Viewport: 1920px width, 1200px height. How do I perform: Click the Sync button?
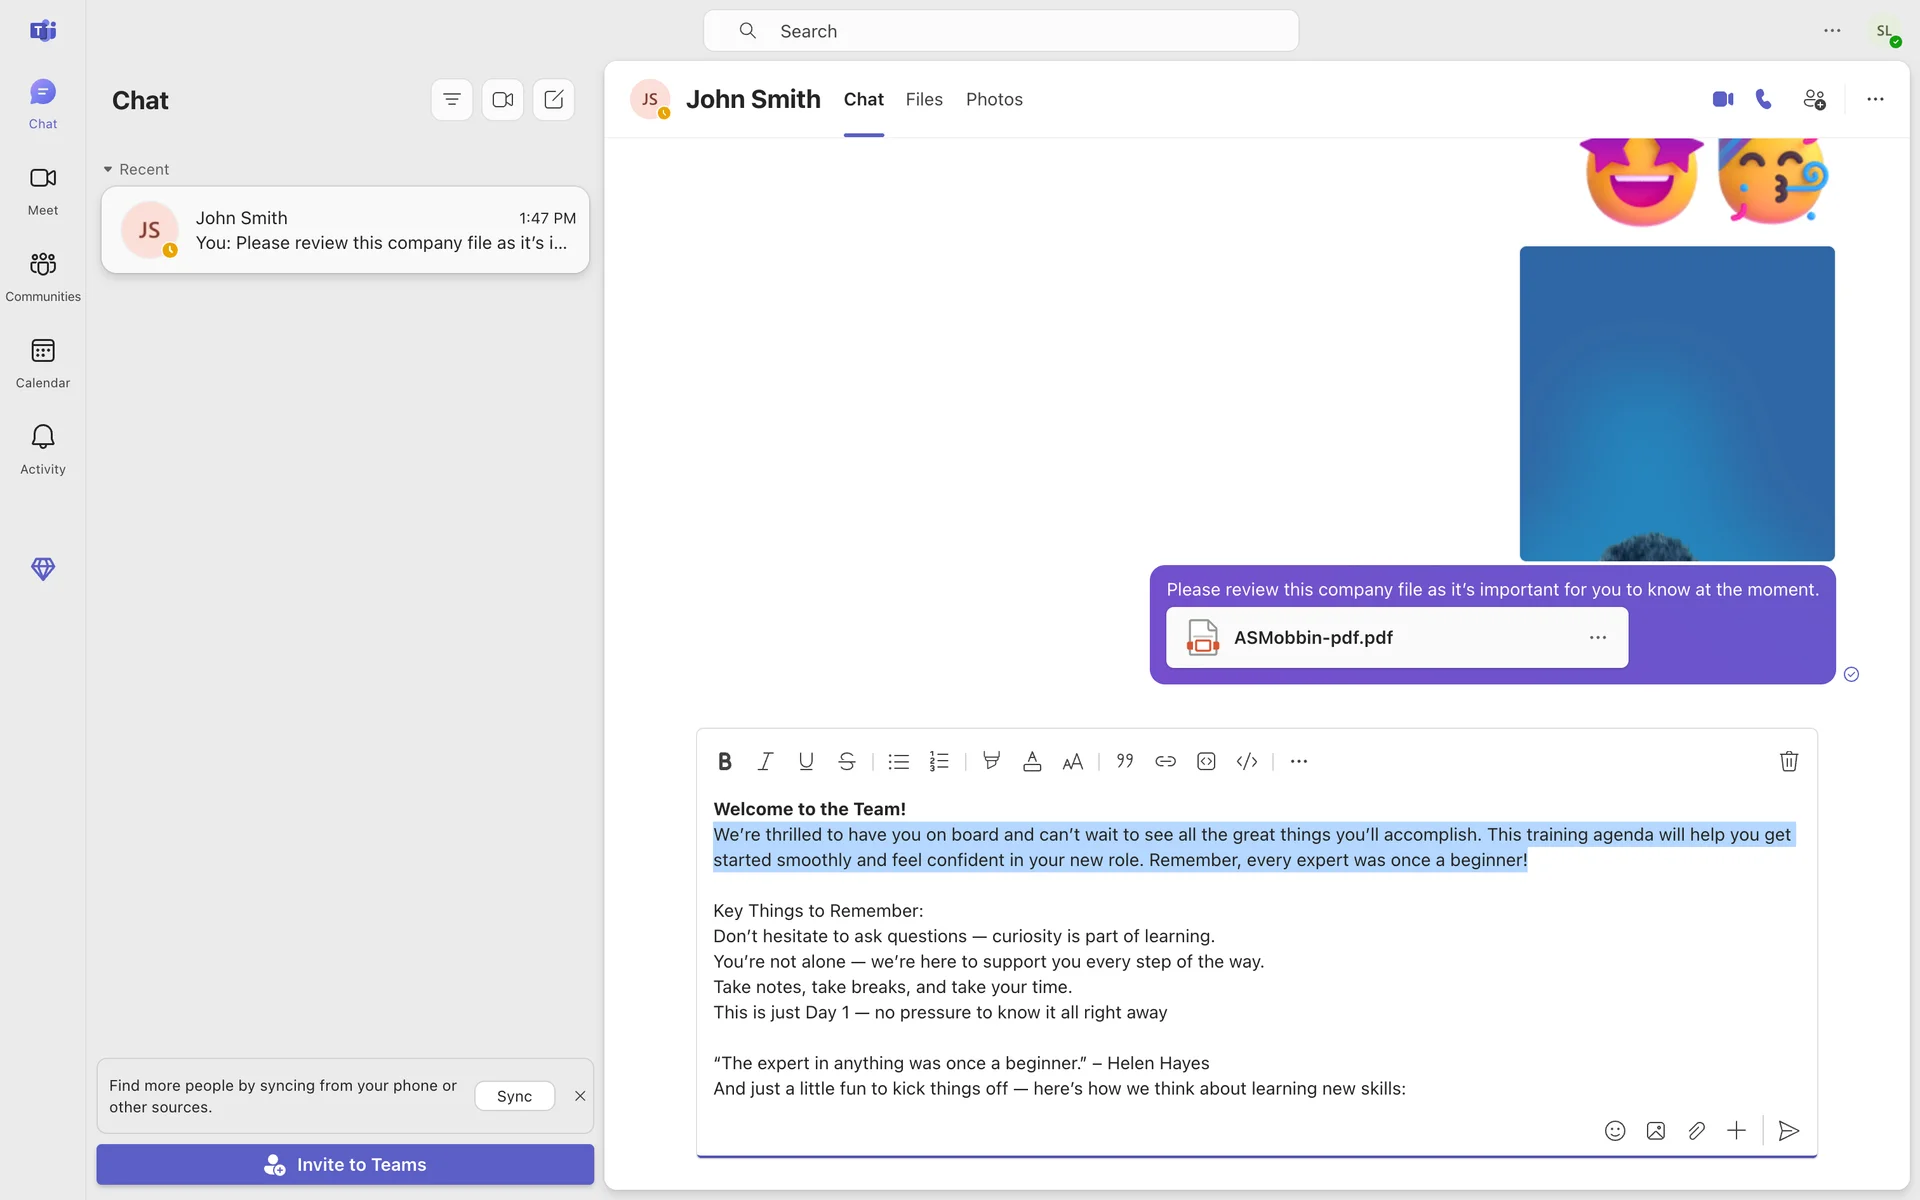(x=514, y=1097)
